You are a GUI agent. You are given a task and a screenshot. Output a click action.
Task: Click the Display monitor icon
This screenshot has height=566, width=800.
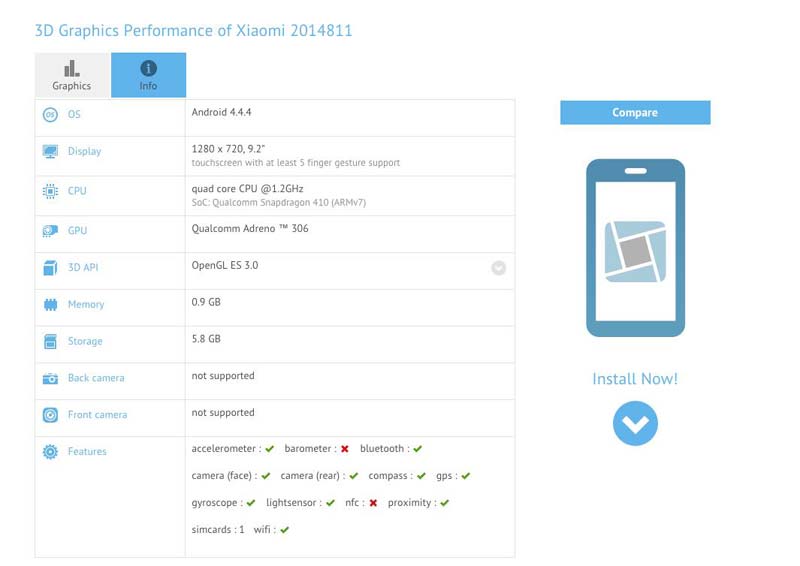(x=50, y=152)
